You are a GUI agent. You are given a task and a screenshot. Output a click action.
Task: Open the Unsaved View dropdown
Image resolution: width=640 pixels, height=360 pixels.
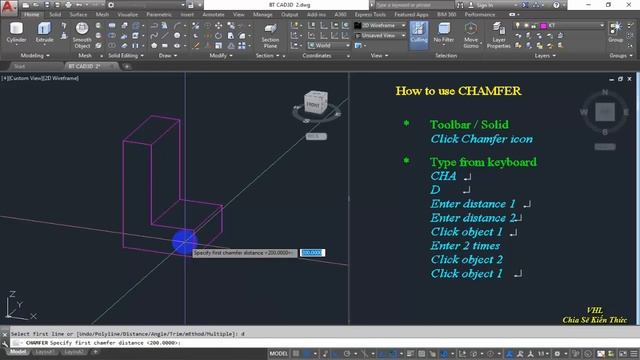click(380, 36)
